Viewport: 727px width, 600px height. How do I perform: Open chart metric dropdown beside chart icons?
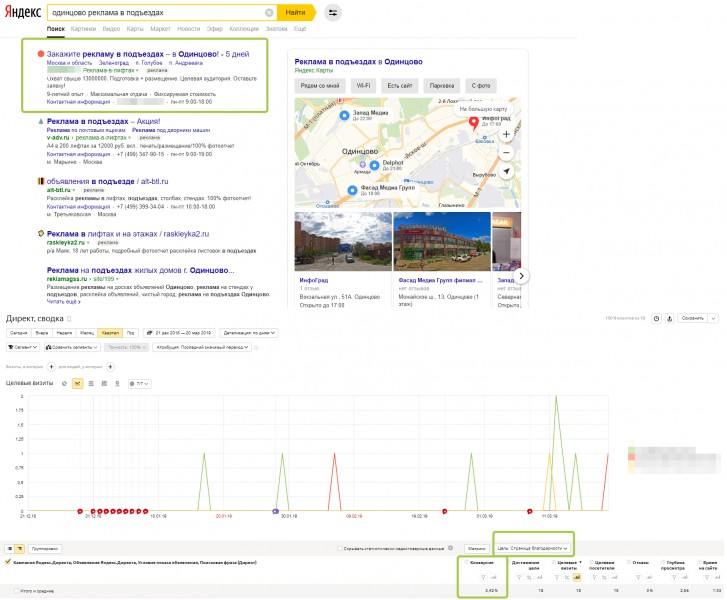tap(140, 383)
